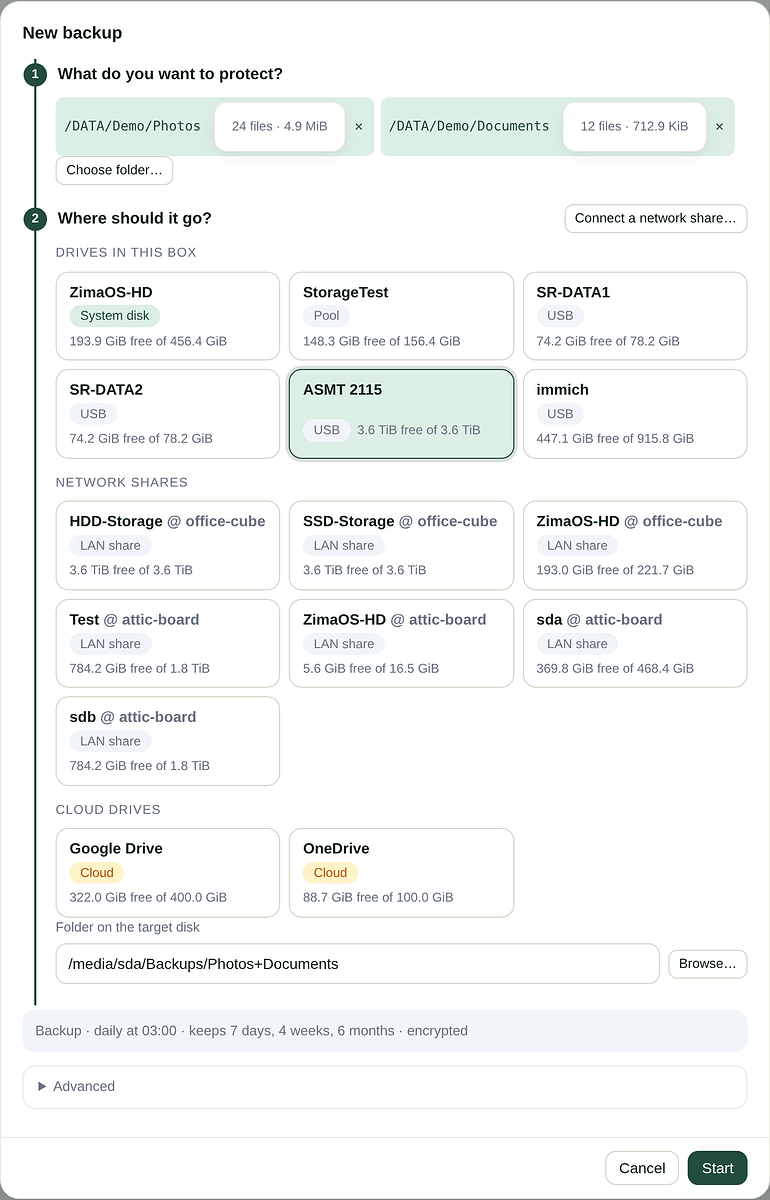Remove the /DATA/Demo/Photos folder chip
The height and width of the screenshot is (1200, 770).
pyautogui.click(x=359, y=127)
